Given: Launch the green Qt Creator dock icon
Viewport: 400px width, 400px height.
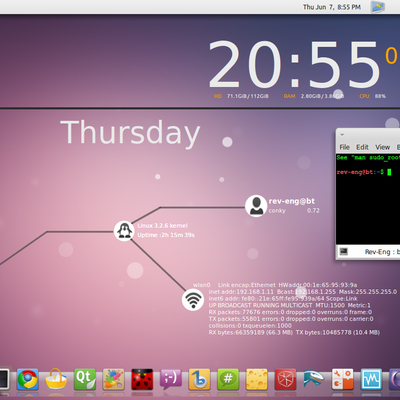Looking at the screenshot, I should 85,379.
